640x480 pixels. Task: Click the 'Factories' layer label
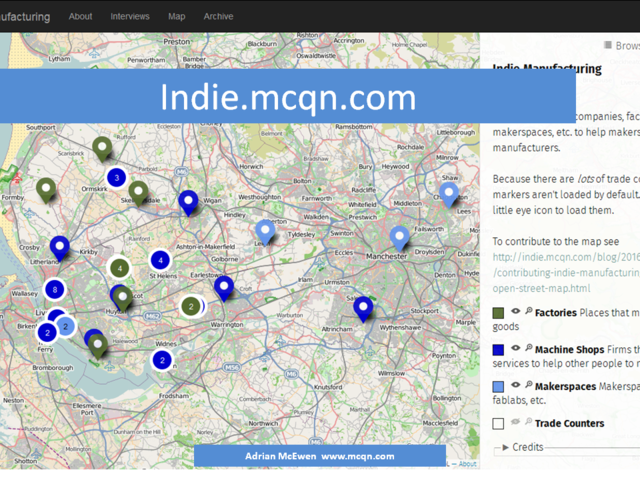(556, 313)
